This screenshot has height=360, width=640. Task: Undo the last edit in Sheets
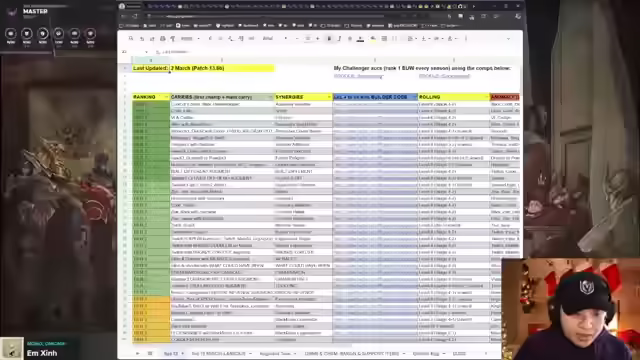142,38
